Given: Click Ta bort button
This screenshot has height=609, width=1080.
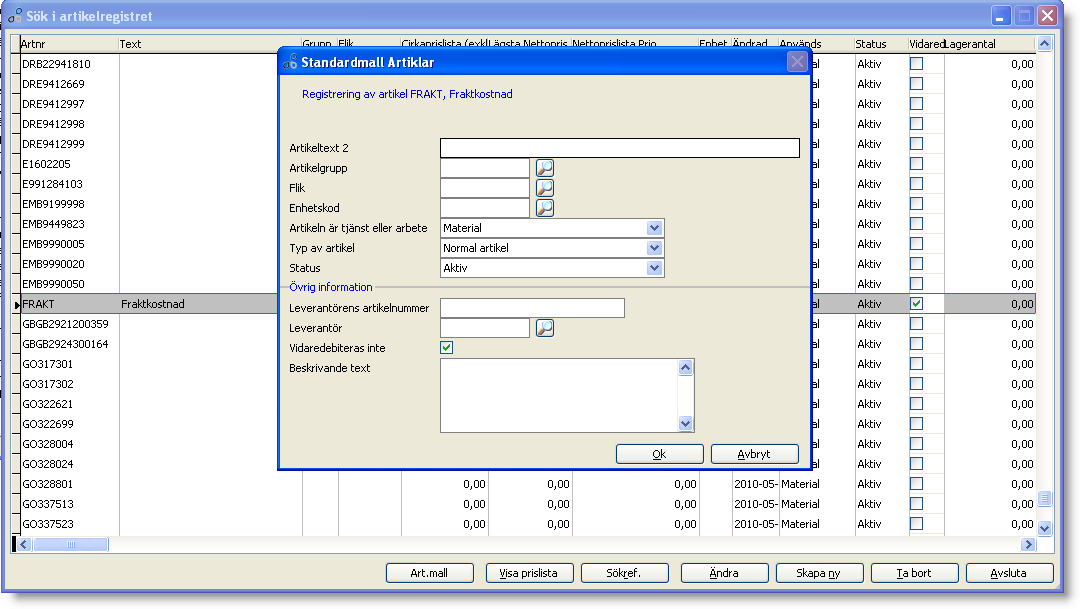Looking at the screenshot, I should (x=914, y=572).
